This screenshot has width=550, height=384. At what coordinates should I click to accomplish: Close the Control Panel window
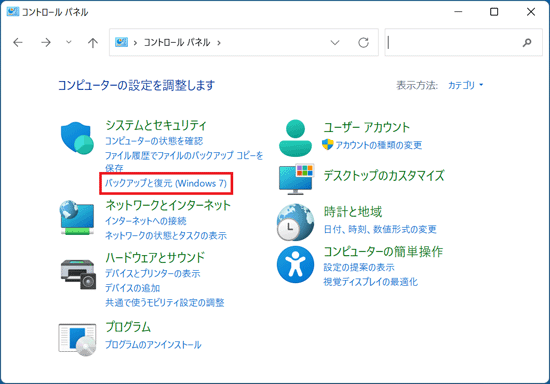tap(531, 12)
